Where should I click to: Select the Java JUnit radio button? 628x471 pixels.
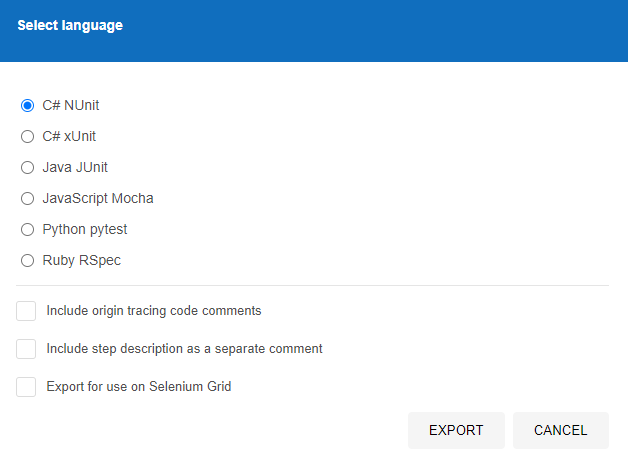click(x=28, y=167)
